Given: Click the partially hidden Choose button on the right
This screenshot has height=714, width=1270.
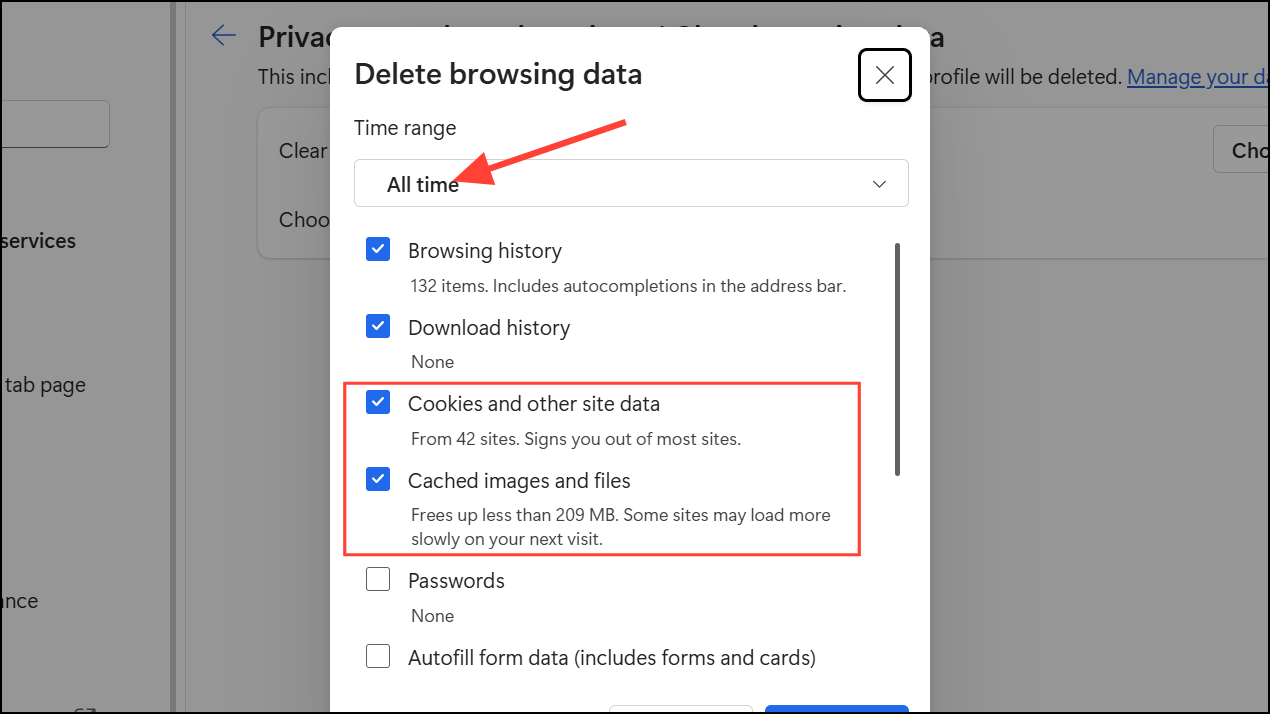Looking at the screenshot, I should click(1242, 150).
